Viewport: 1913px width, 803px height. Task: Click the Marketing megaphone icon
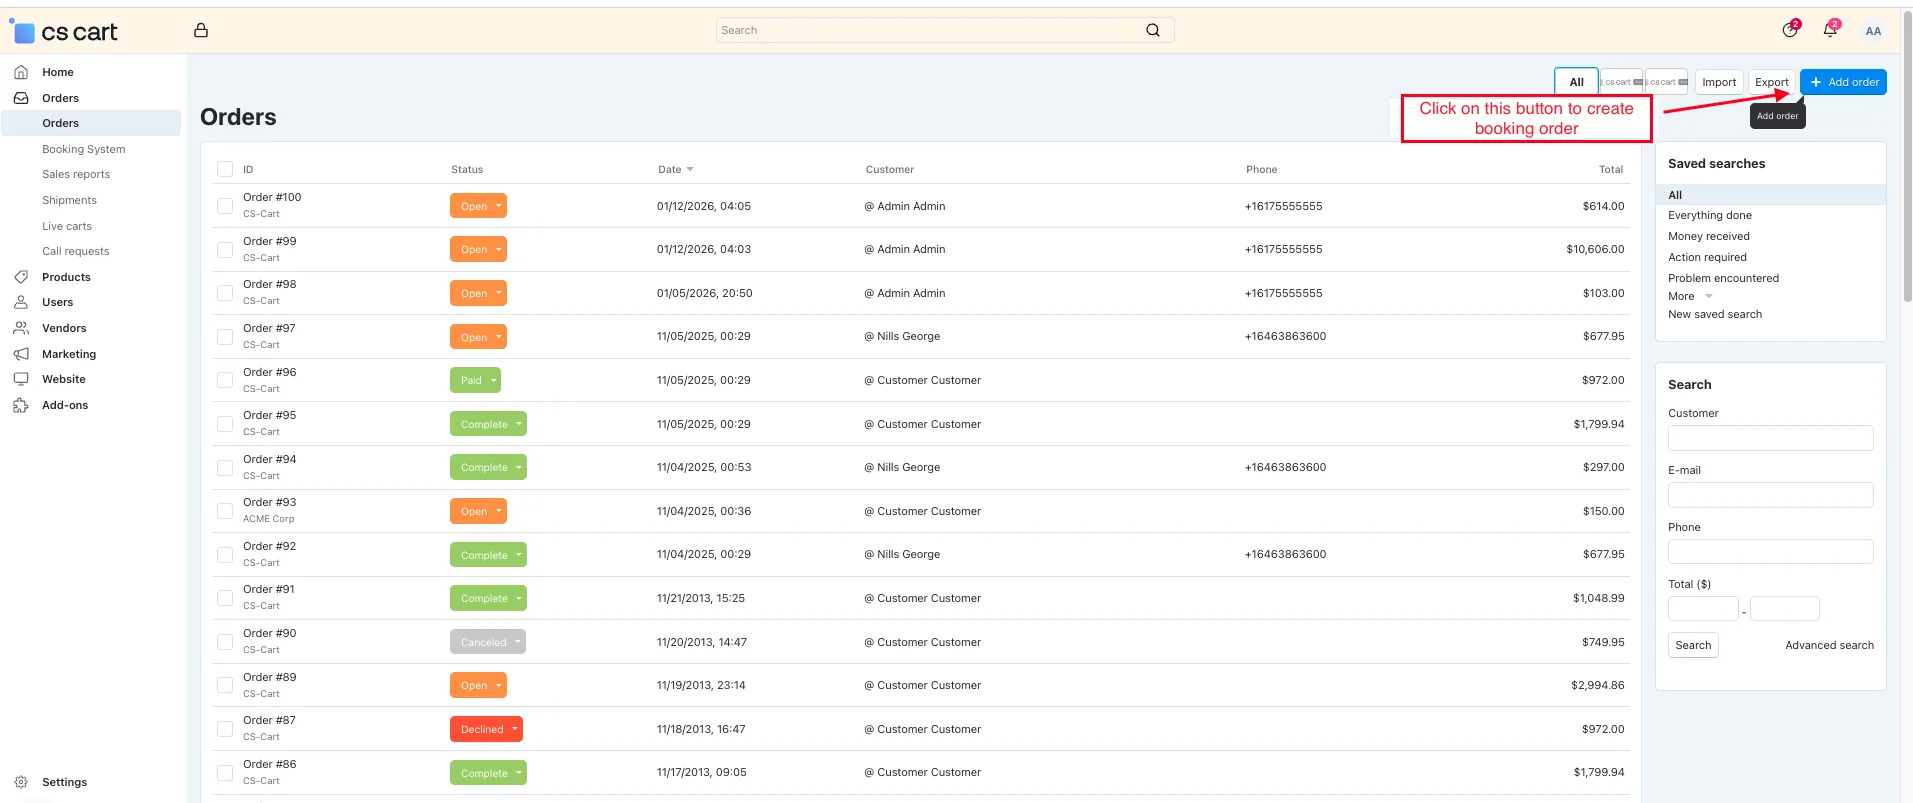point(21,354)
